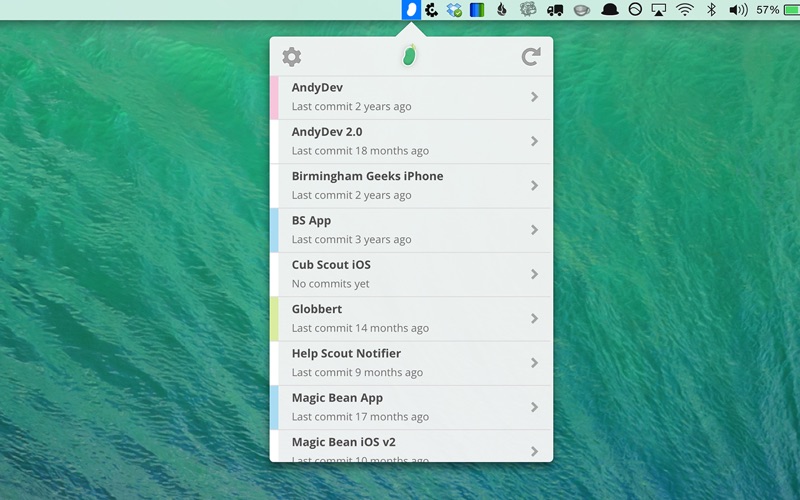Screen dimensions: 800x500
Task: Open the black cog menu bar icon
Action: click(432, 10)
